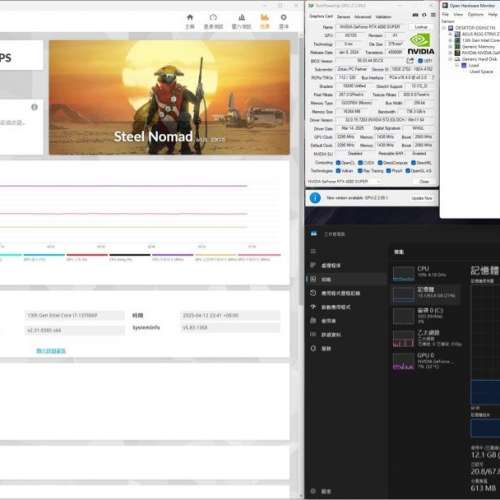
Task: Open the Details list icon in Task Manager
Action: (x=313, y=334)
